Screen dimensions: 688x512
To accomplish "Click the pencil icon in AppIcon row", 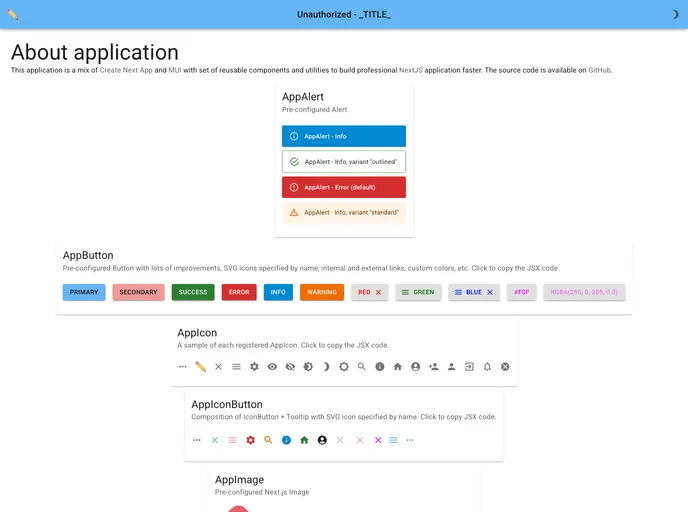I will click(x=201, y=366).
